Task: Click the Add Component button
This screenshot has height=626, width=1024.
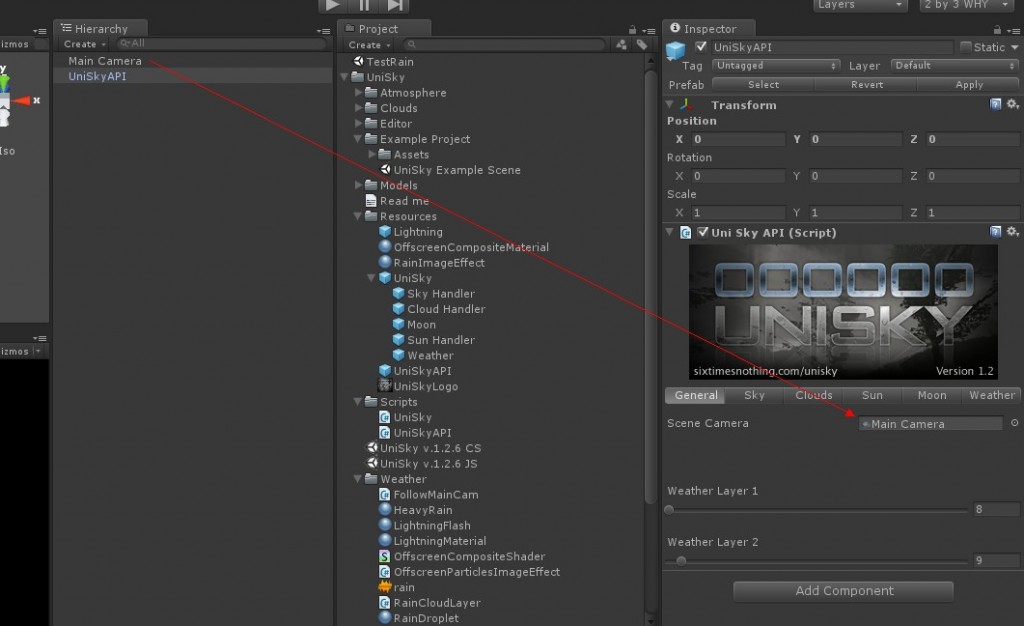Action: coord(842,591)
